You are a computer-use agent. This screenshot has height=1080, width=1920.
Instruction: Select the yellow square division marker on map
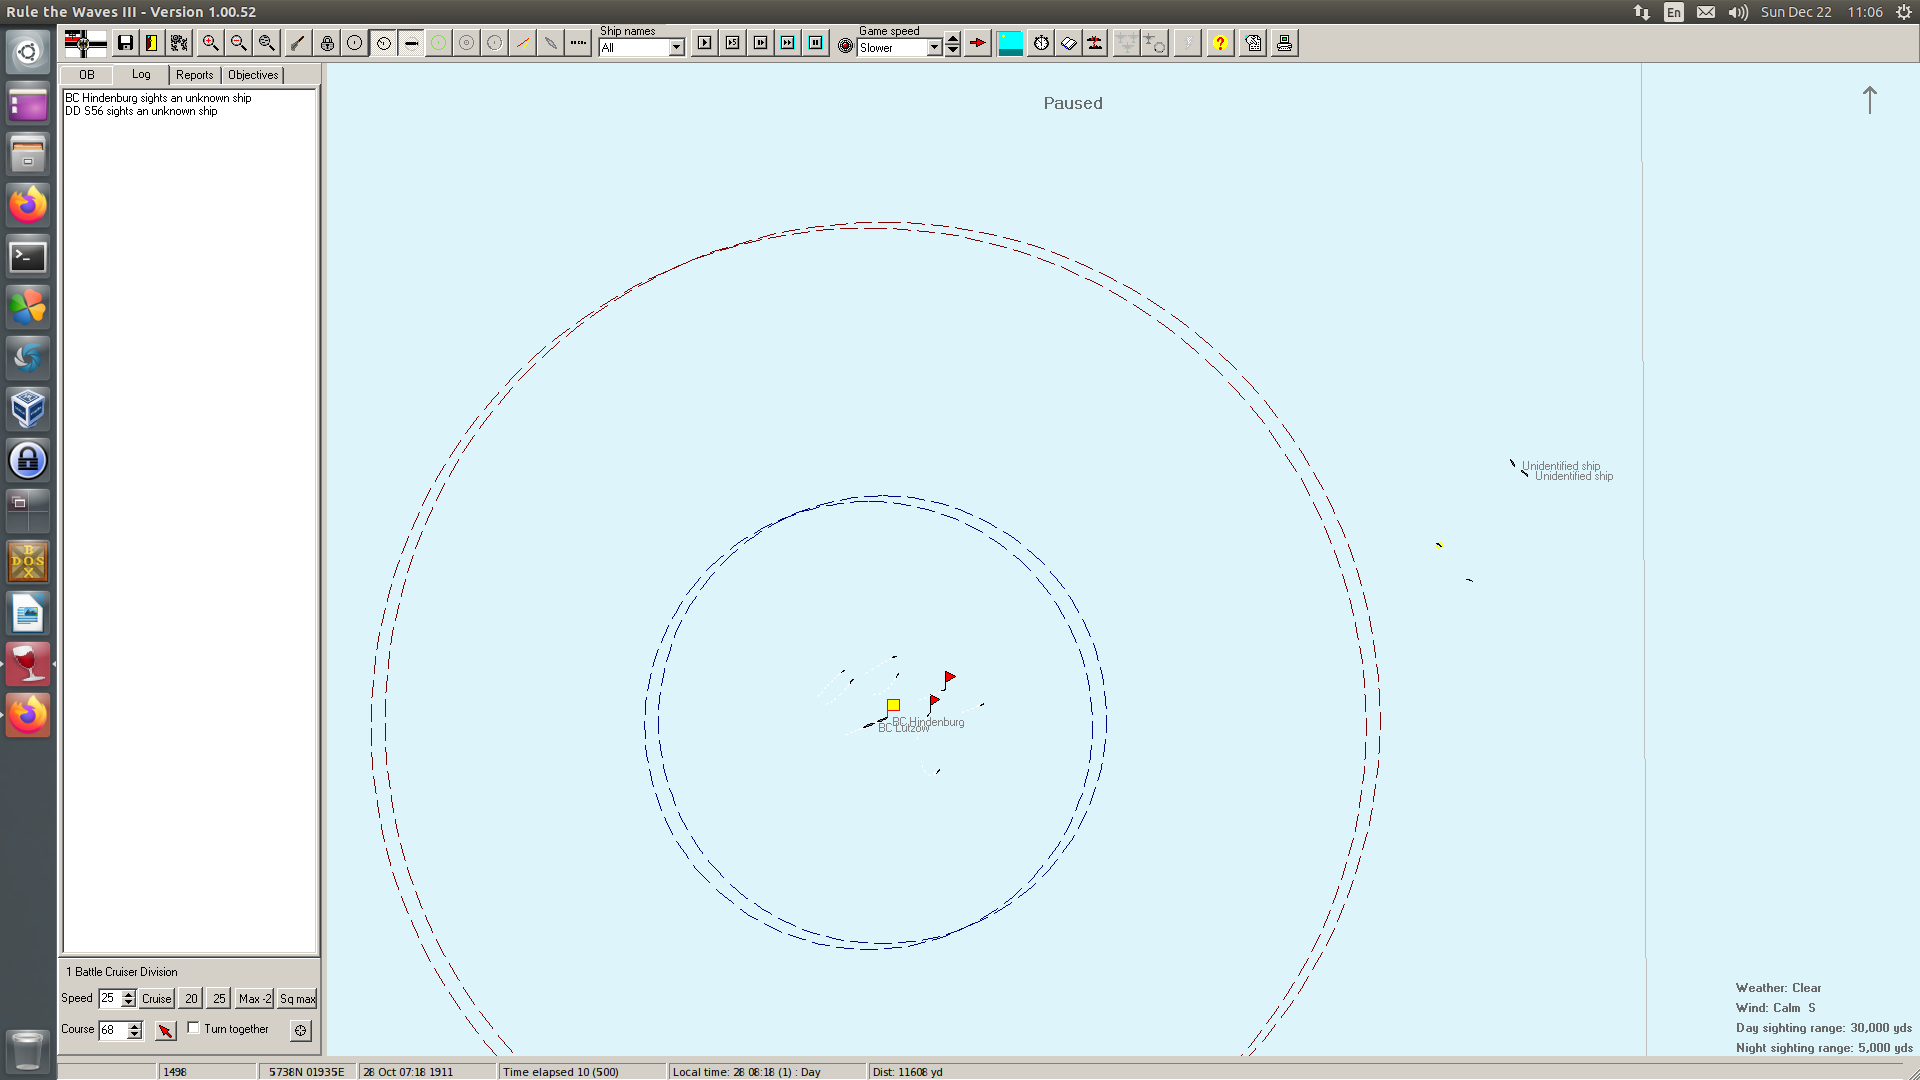[x=894, y=705]
